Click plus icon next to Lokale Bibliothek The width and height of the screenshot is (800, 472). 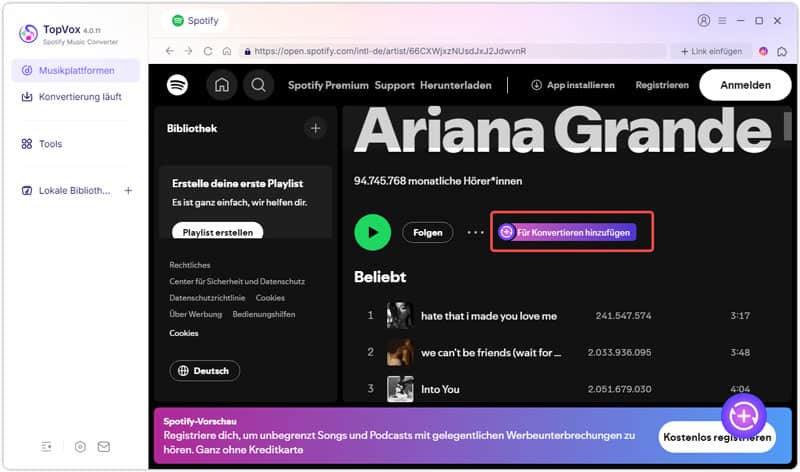tap(128, 190)
